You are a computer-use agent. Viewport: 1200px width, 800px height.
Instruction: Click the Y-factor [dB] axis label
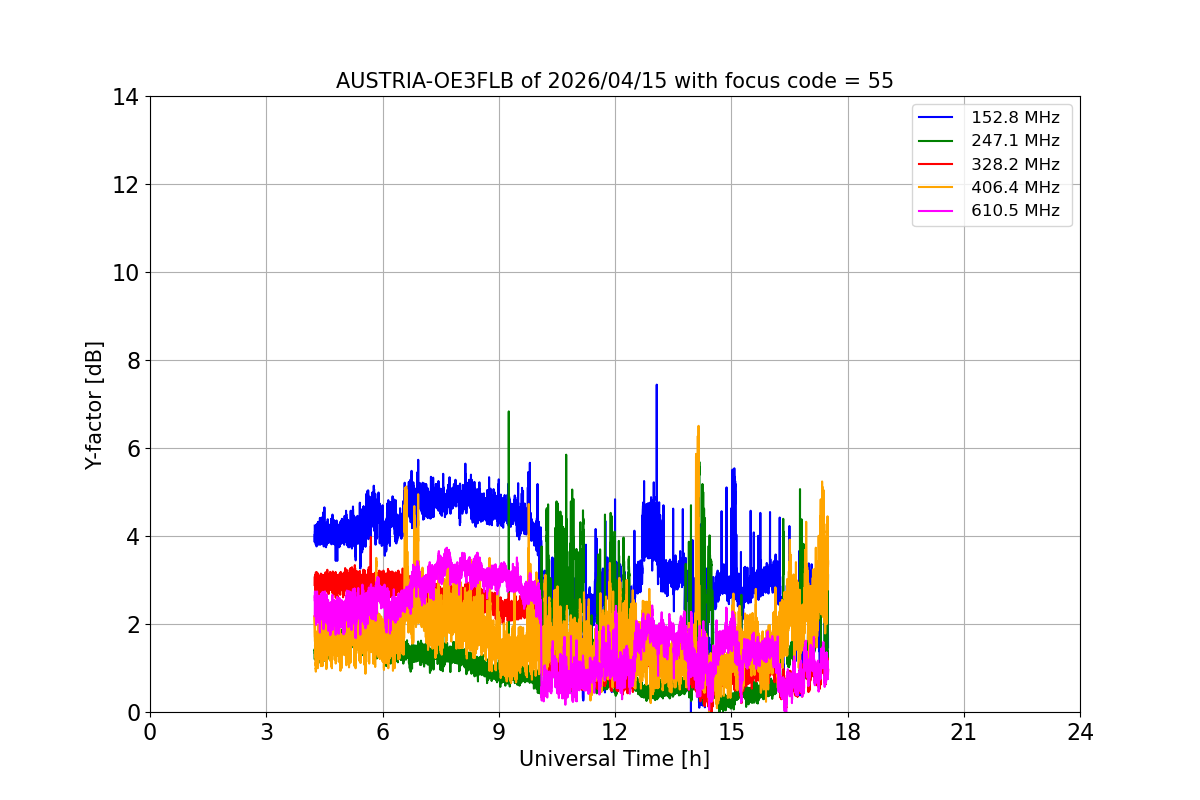[x=94, y=404]
